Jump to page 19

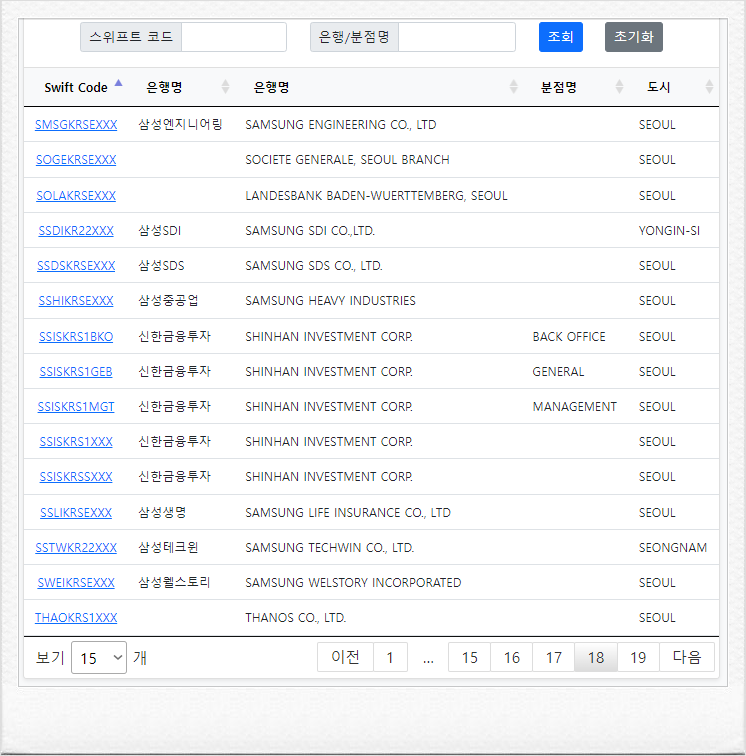click(638, 657)
